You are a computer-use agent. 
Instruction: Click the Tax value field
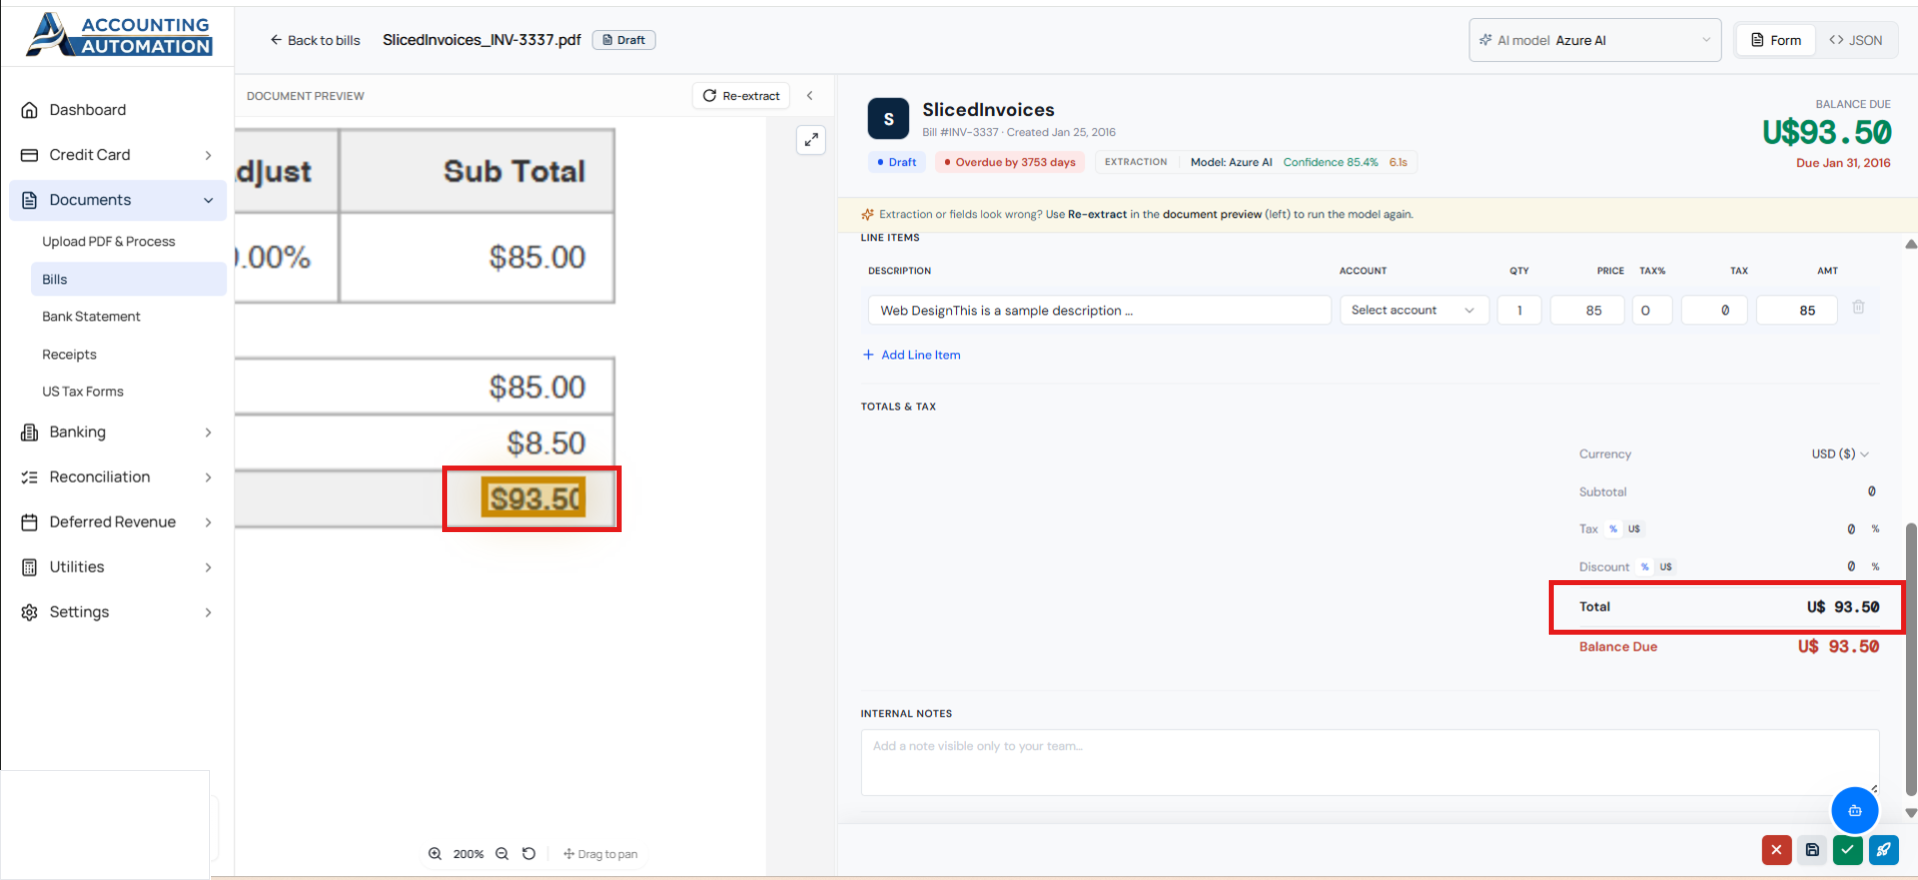[x=1851, y=529]
